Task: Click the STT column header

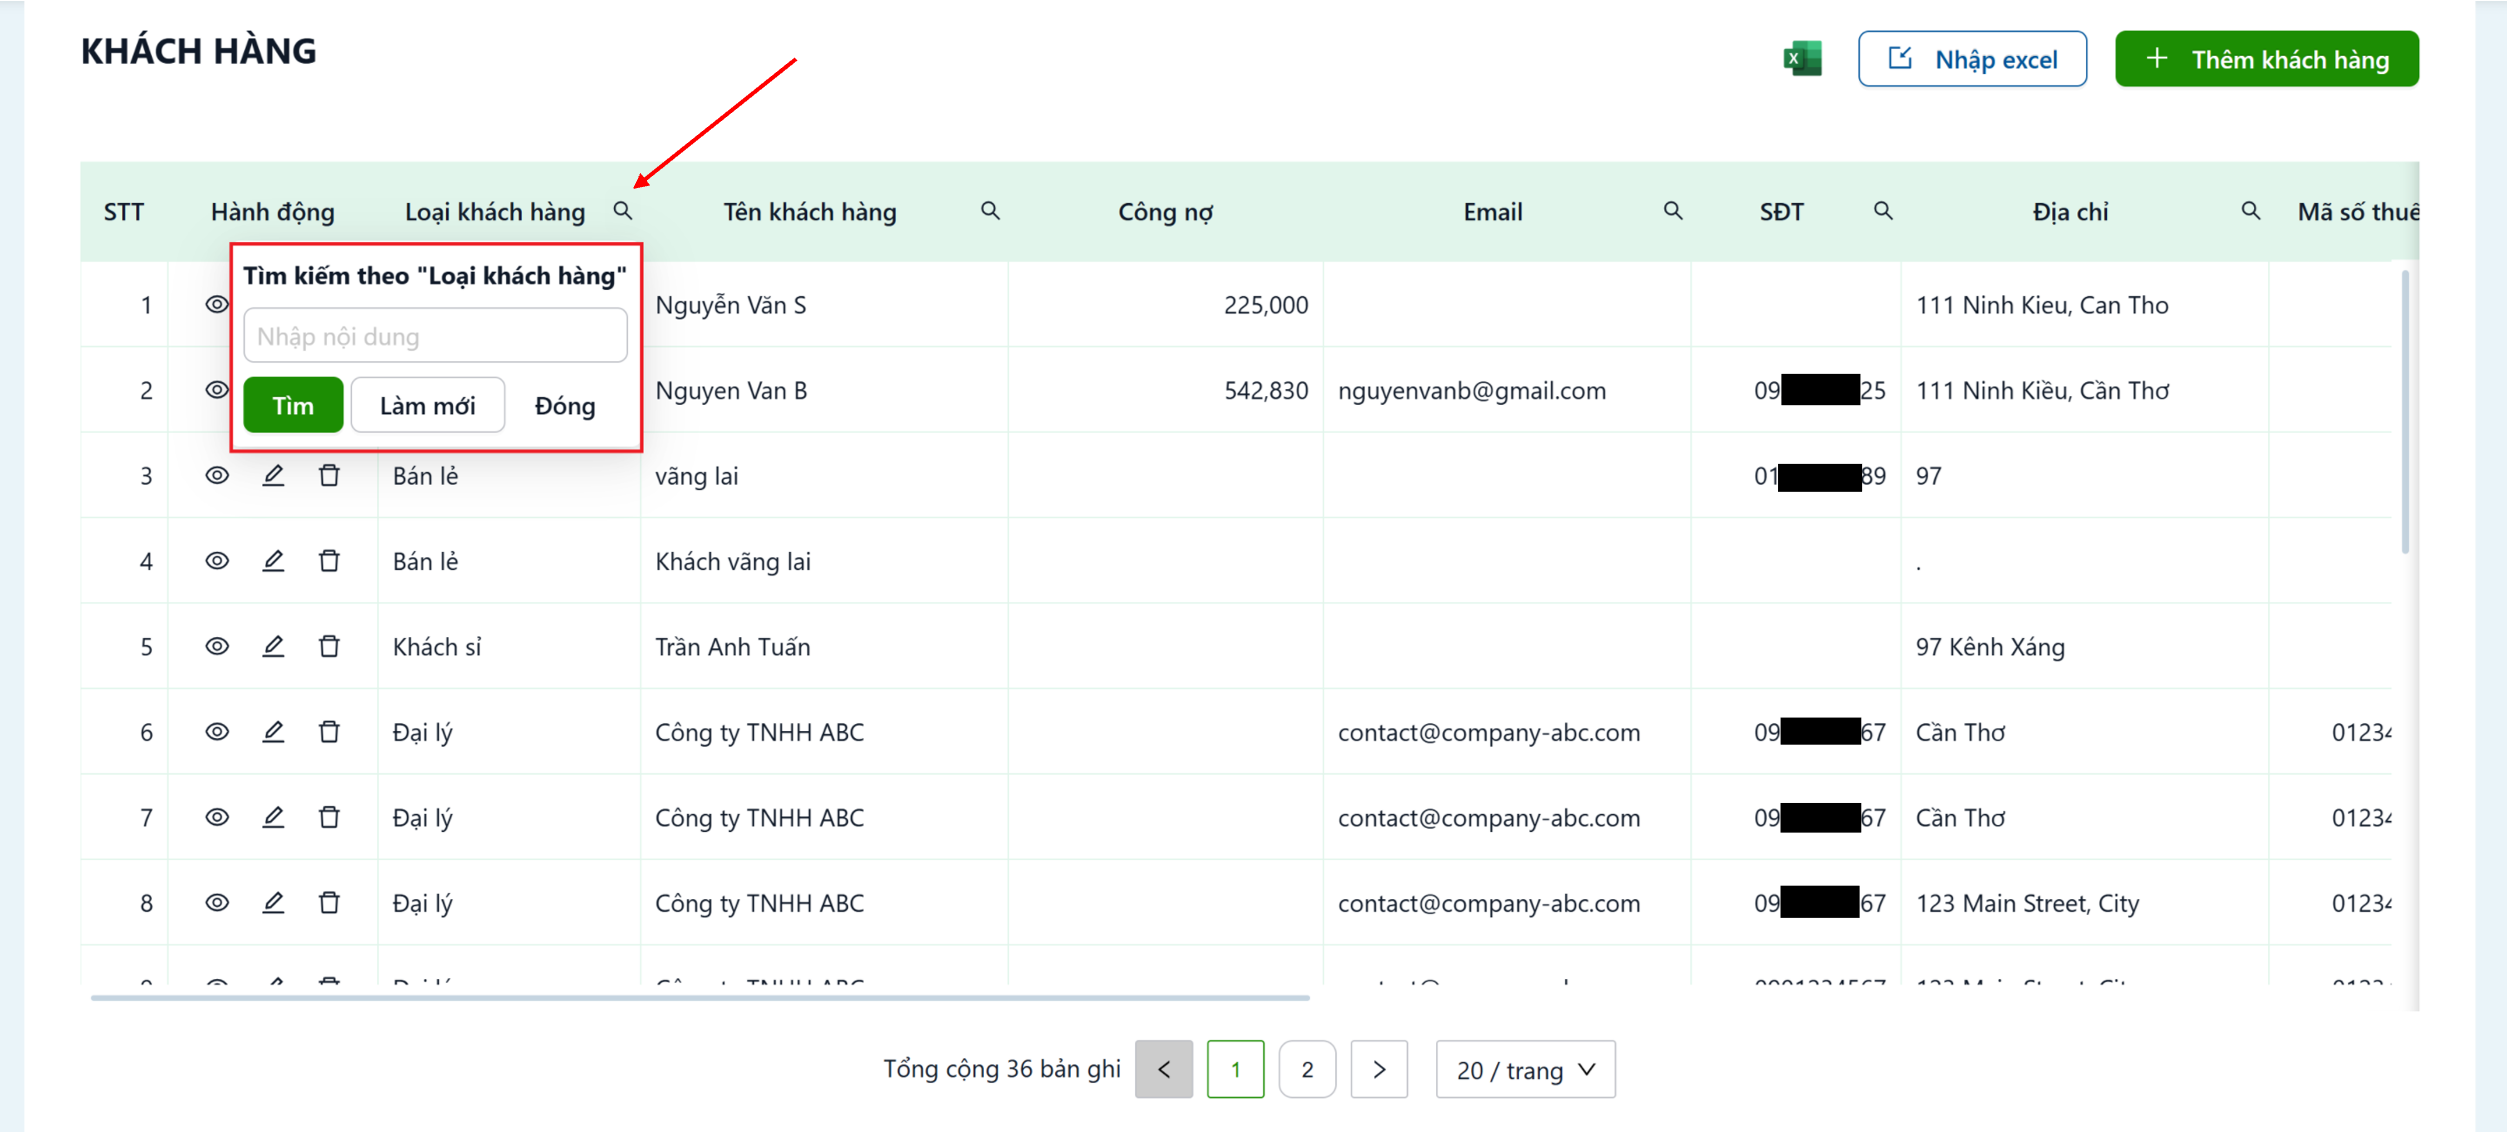Action: 124,211
